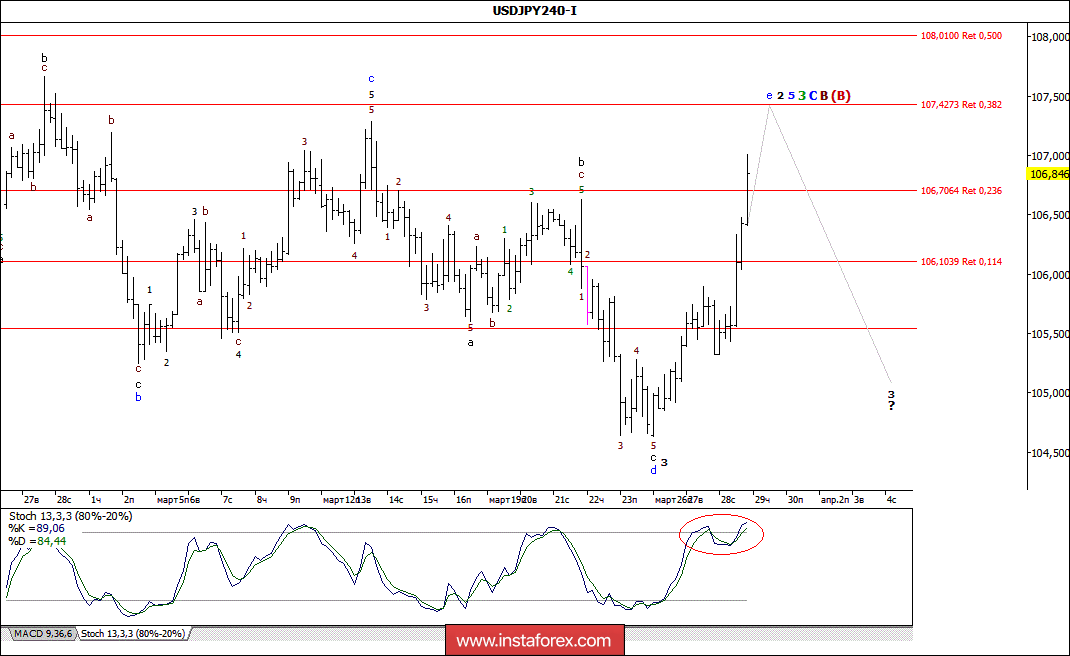Click the %K=89,06 stochastic readout

click(35, 528)
